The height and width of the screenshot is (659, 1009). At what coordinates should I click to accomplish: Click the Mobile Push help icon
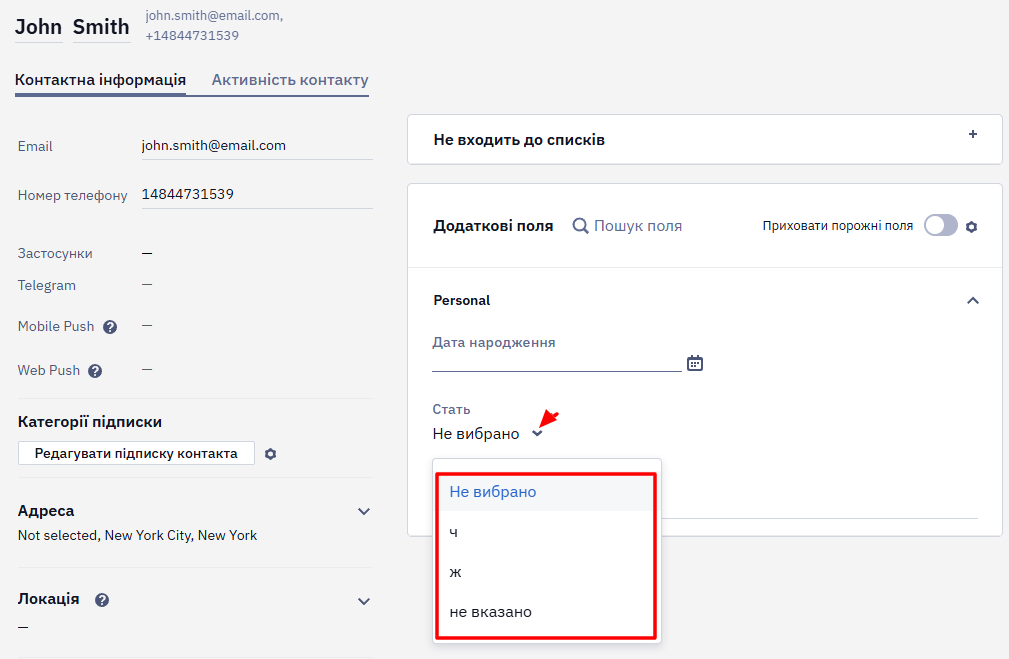[x=110, y=327]
